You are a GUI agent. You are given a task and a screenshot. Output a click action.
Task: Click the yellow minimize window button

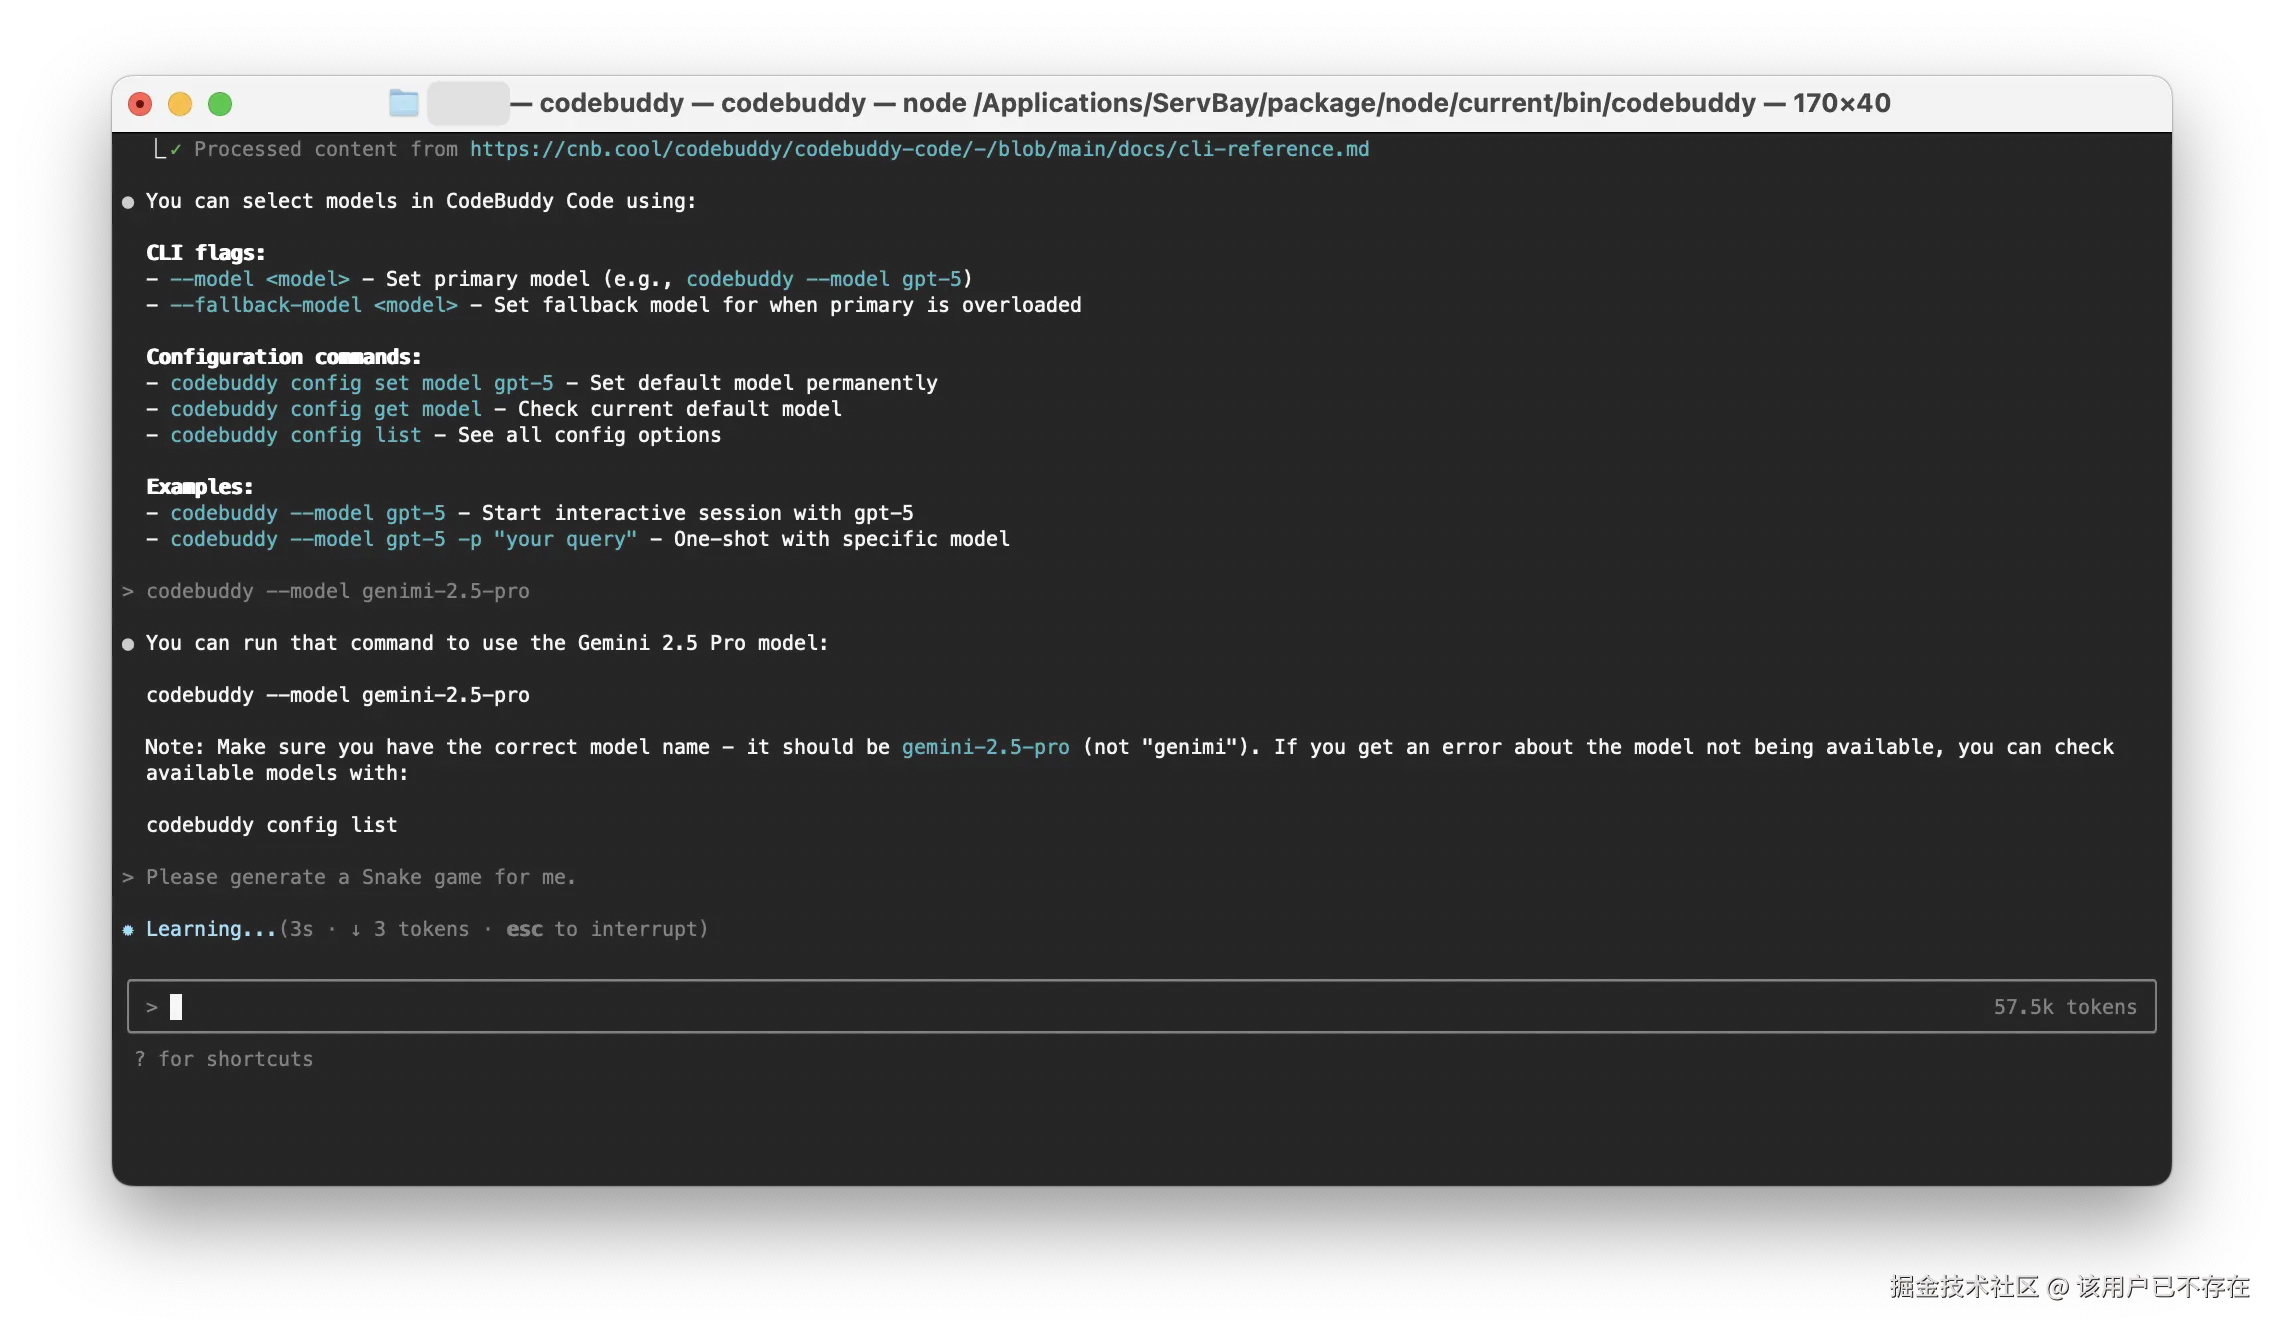(x=180, y=104)
